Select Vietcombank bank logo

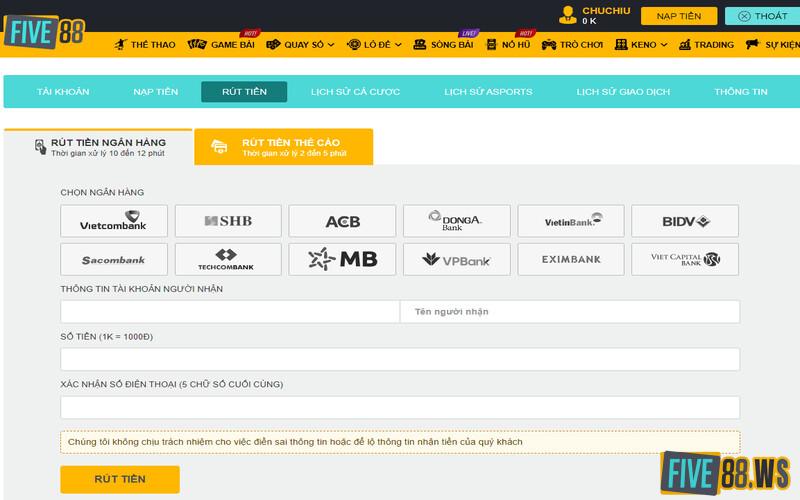click(114, 221)
